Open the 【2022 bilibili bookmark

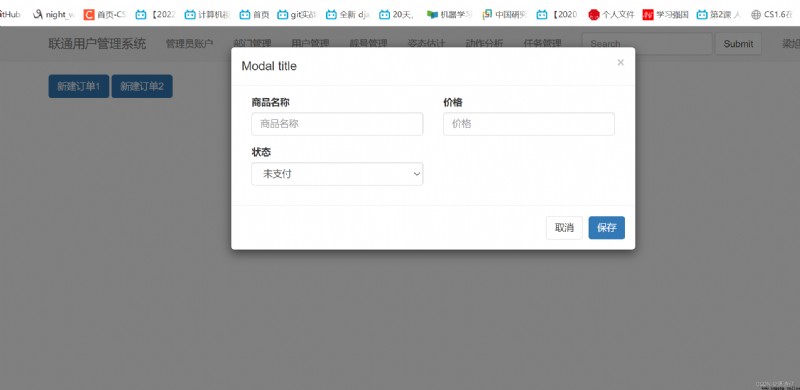156,14
